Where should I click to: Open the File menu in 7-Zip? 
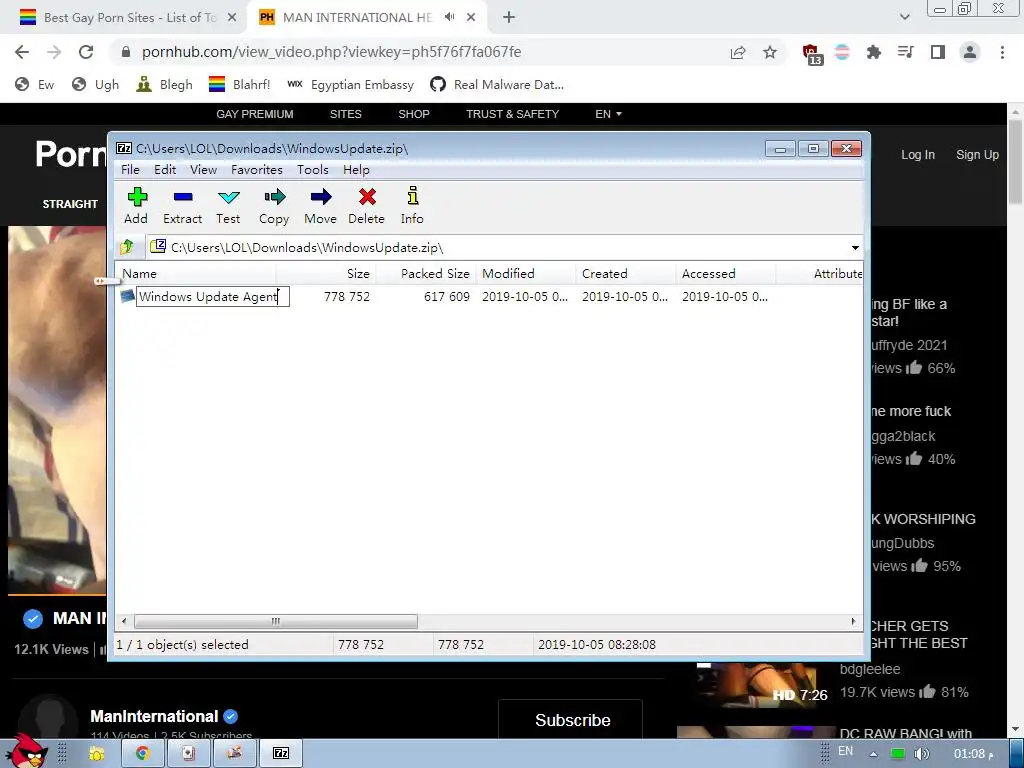pyautogui.click(x=130, y=170)
